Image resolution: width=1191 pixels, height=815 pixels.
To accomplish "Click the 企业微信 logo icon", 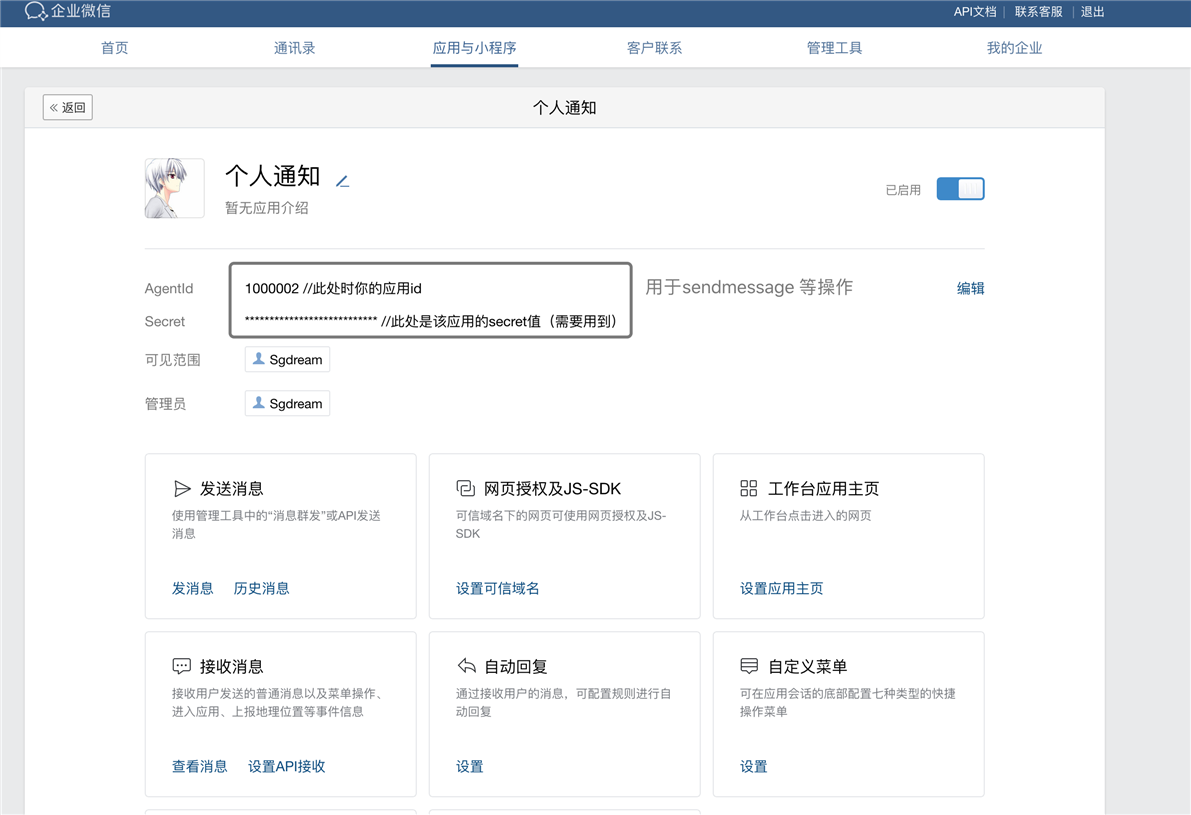I will tap(36, 11).
